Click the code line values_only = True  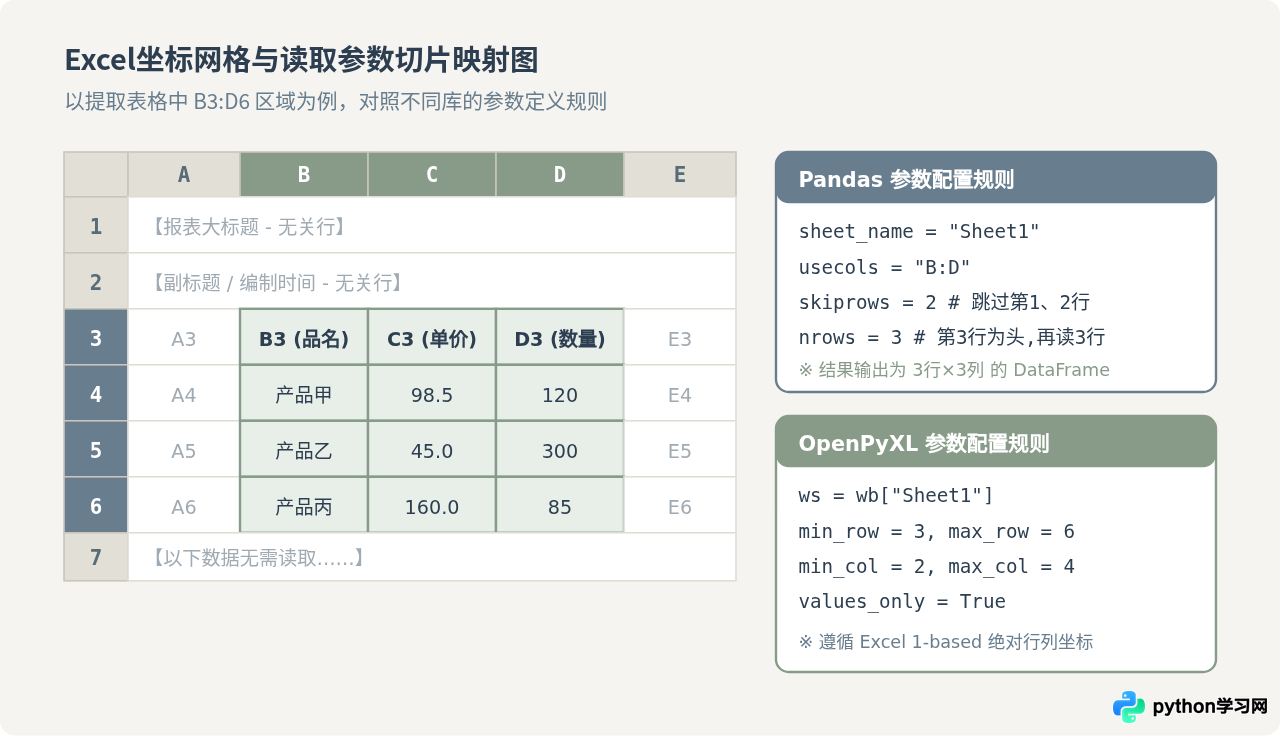(902, 601)
